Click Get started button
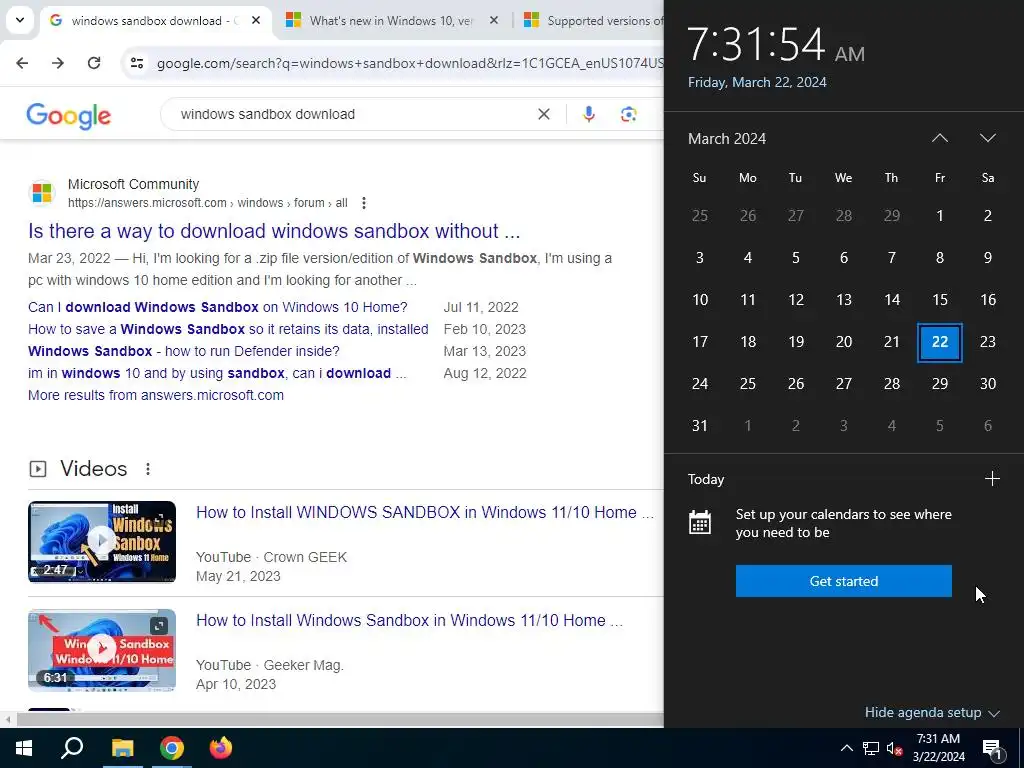 pos(844,581)
